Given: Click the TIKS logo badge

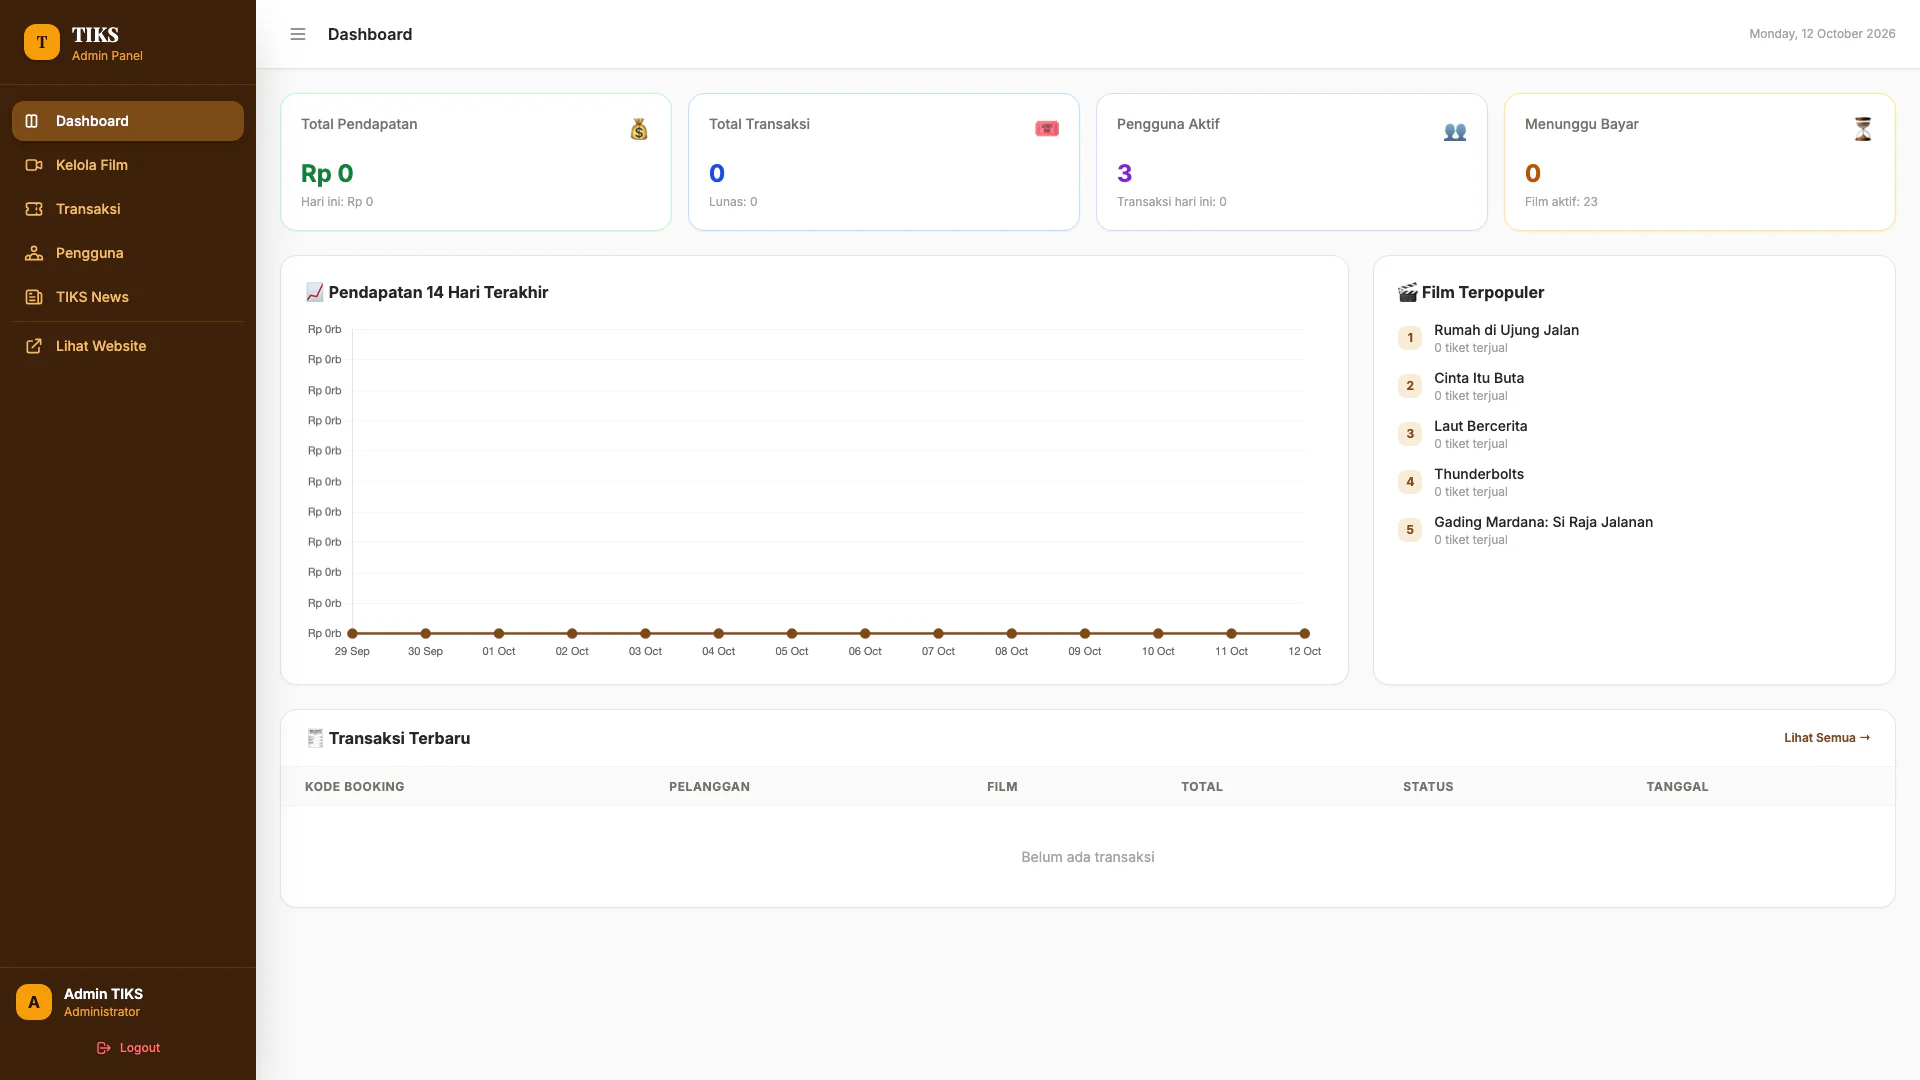Looking at the screenshot, I should point(42,42).
